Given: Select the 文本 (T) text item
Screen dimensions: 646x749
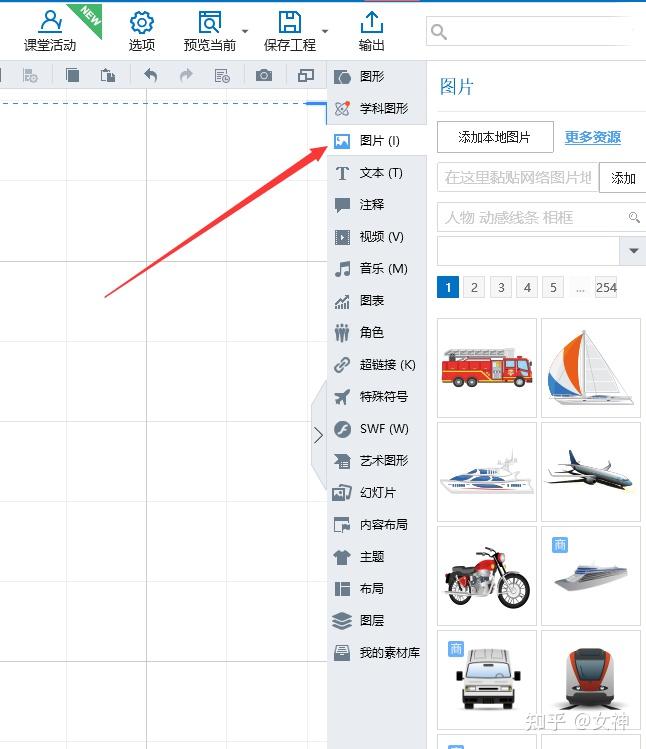Looking at the screenshot, I should point(377,172).
